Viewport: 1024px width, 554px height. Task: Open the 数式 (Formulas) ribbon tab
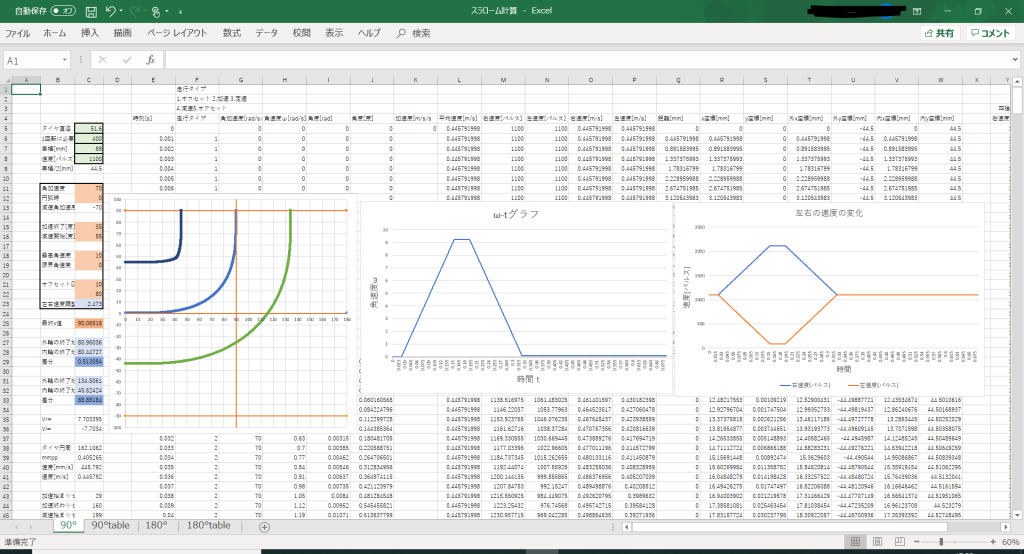(232, 33)
